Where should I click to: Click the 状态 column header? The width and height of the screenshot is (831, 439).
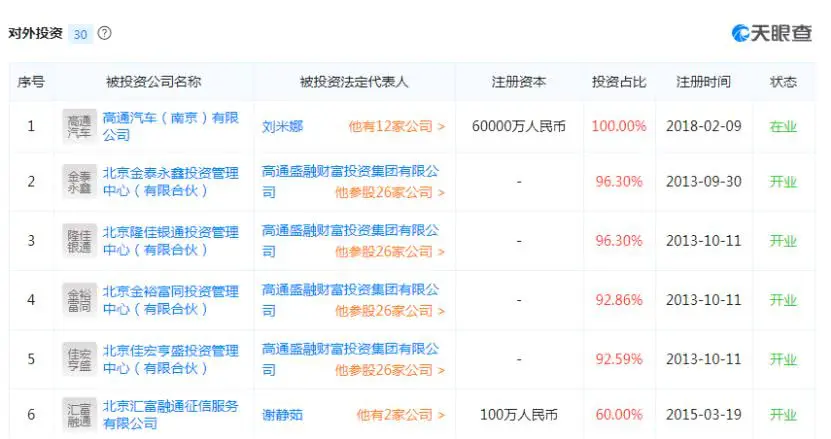click(783, 82)
